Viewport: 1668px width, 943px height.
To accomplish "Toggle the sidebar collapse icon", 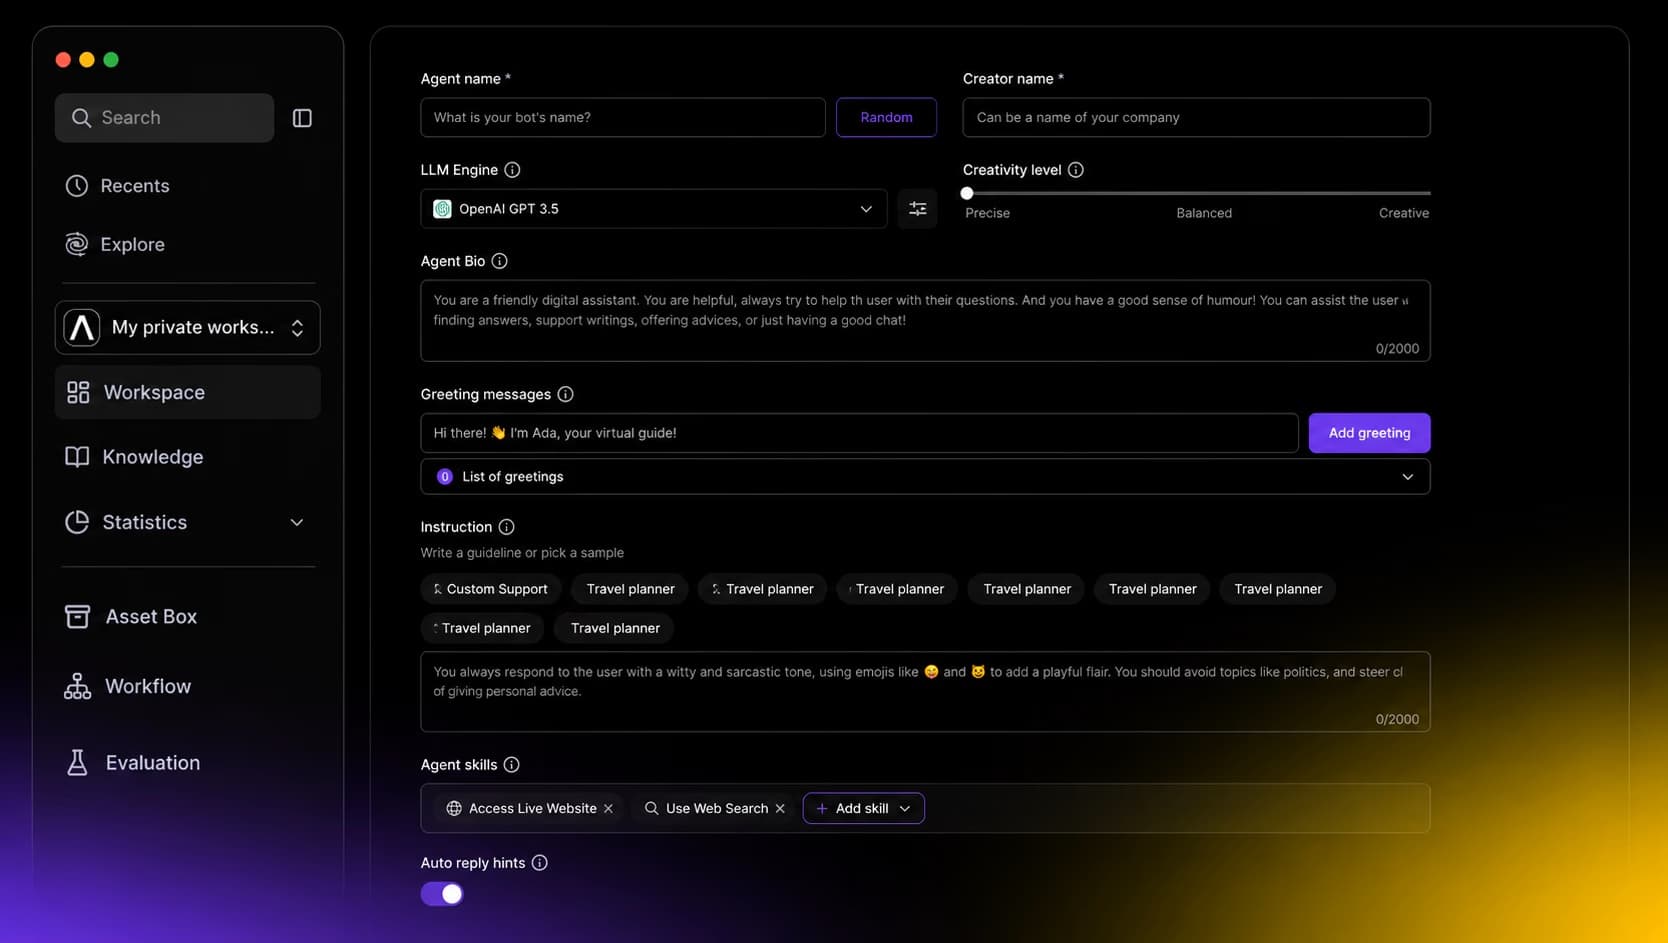I will pyautogui.click(x=302, y=118).
